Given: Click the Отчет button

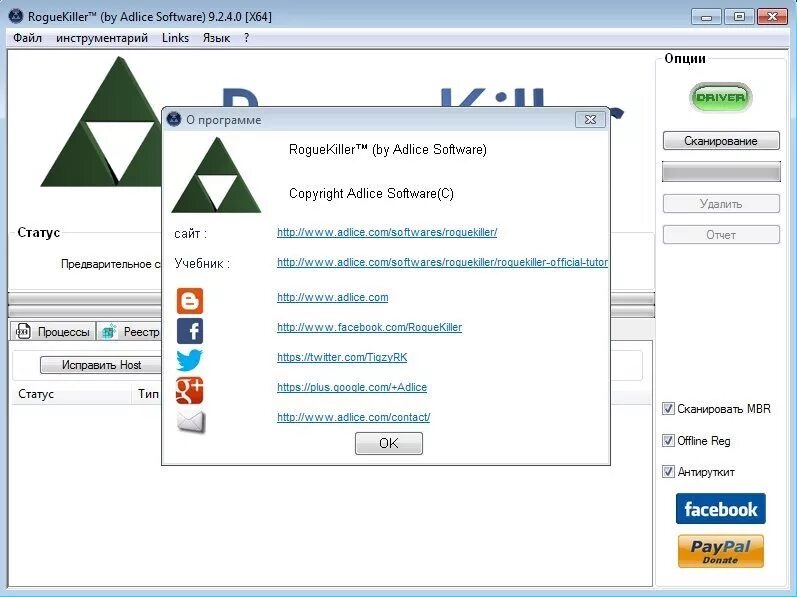Looking at the screenshot, I should coord(721,235).
